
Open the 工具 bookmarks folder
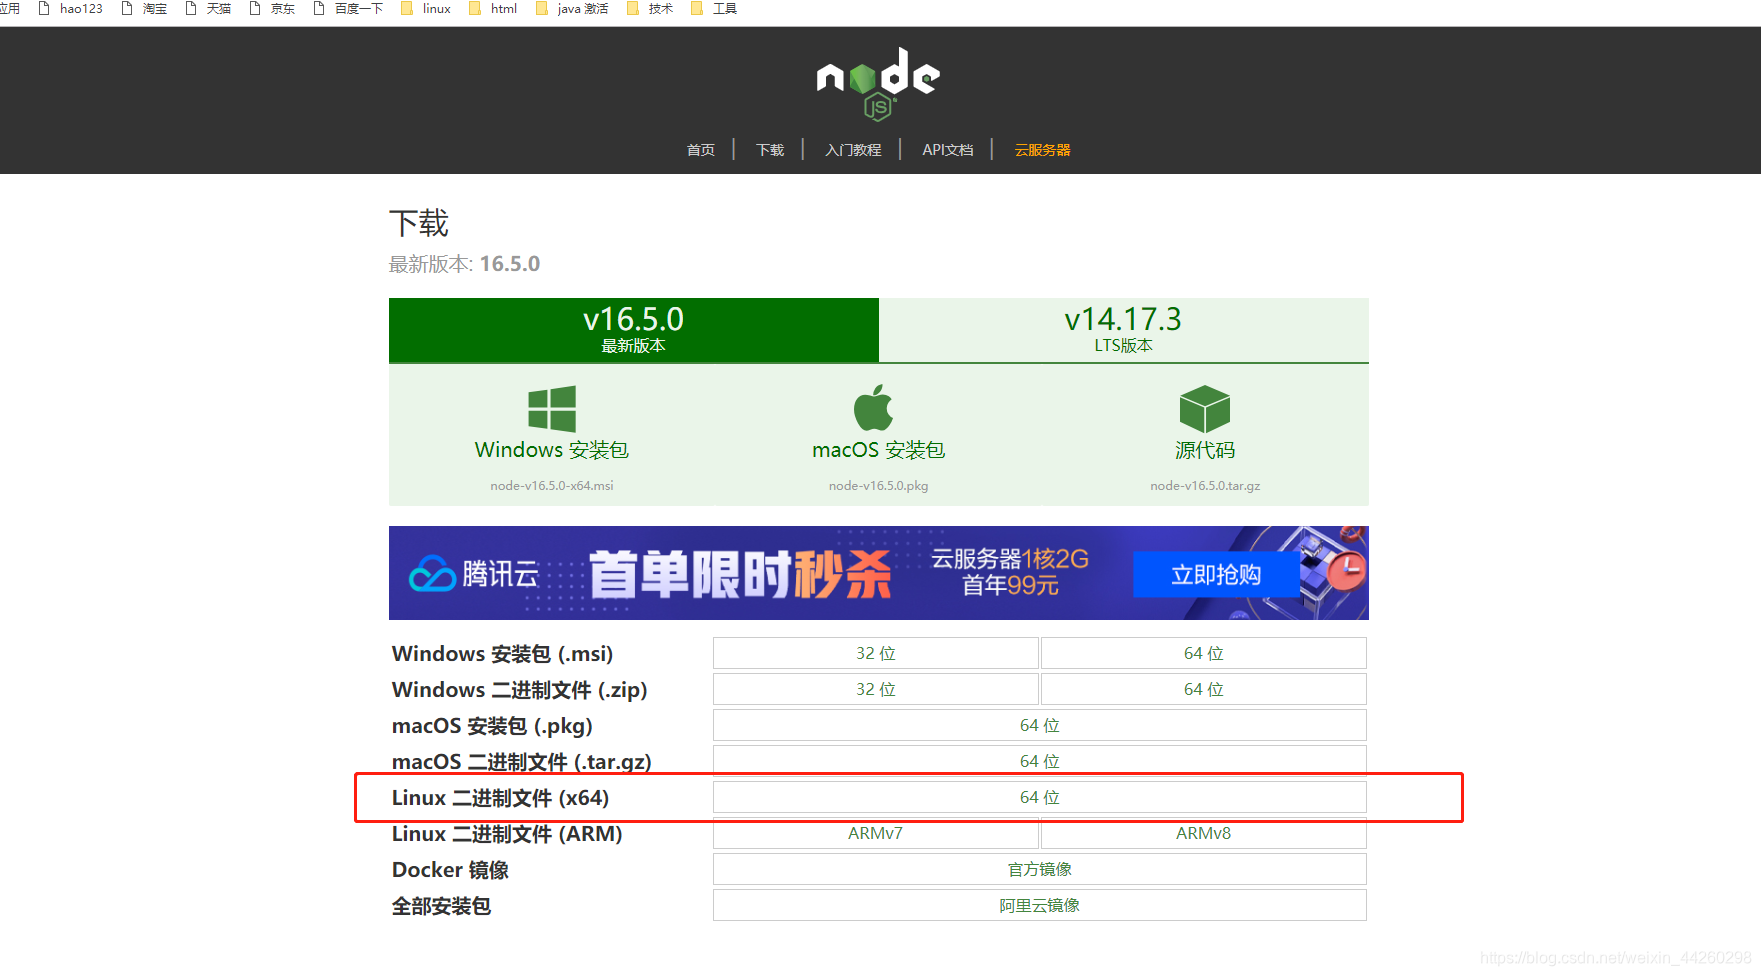(725, 8)
